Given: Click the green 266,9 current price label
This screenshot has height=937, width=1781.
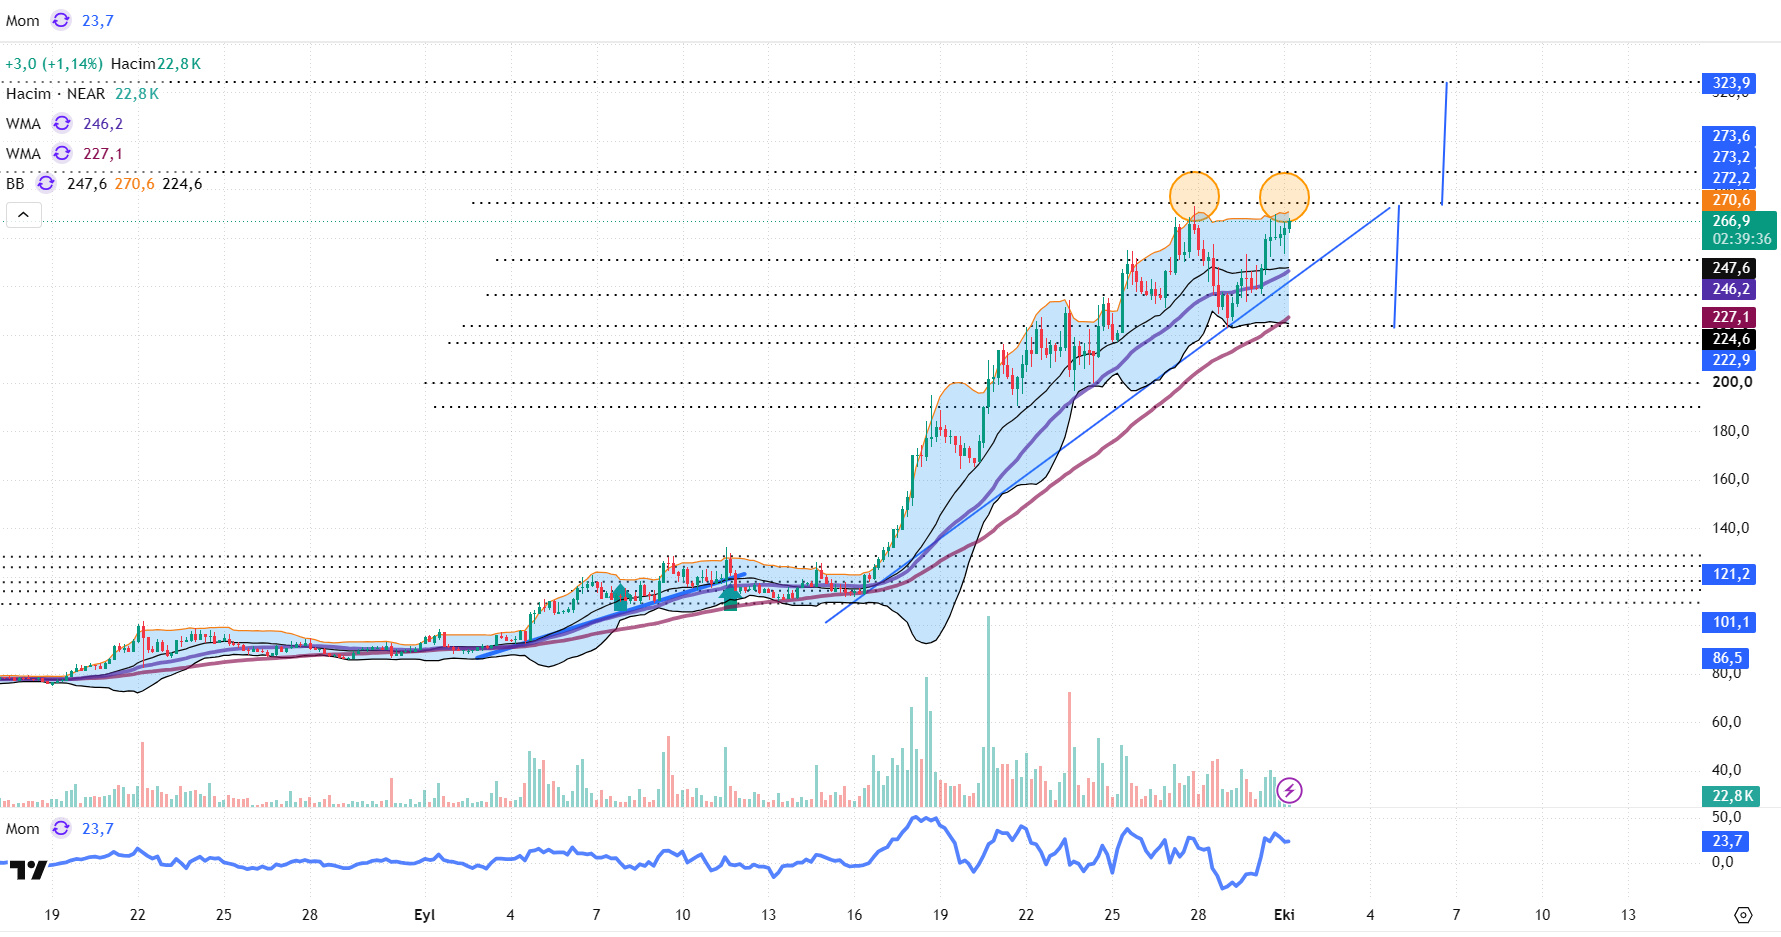Looking at the screenshot, I should tap(1739, 230).
